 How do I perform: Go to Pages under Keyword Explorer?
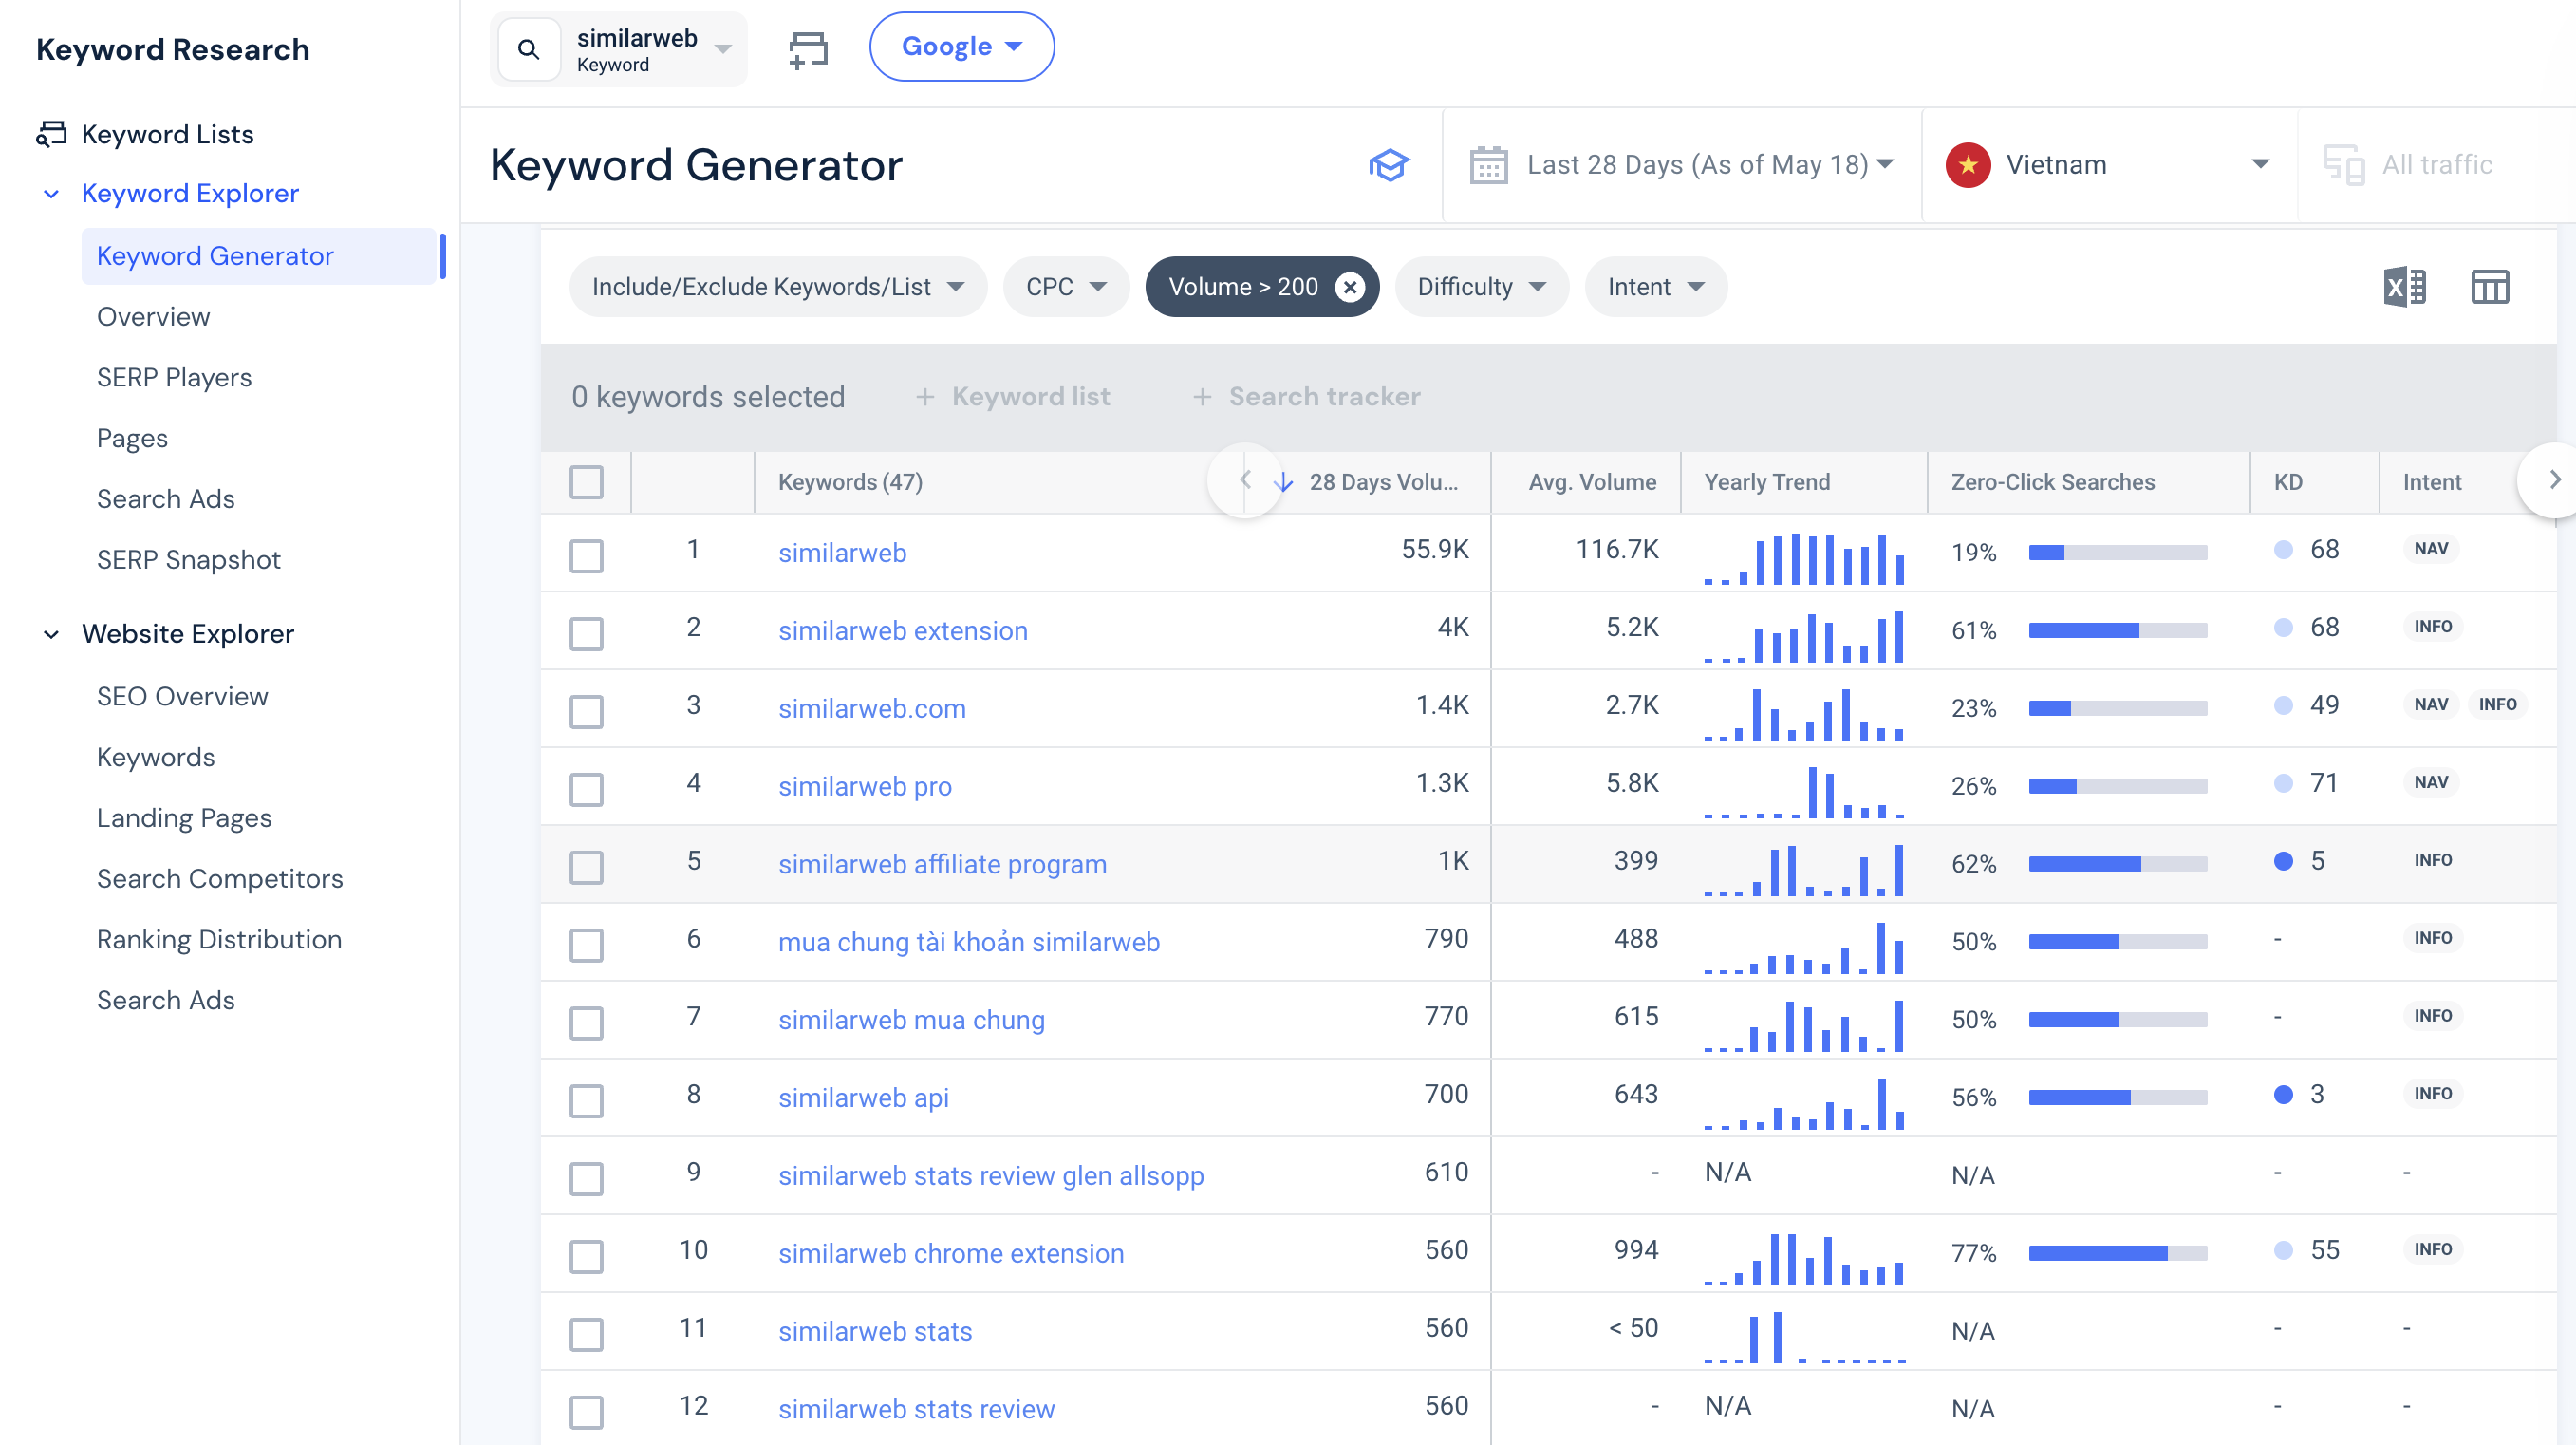132,438
